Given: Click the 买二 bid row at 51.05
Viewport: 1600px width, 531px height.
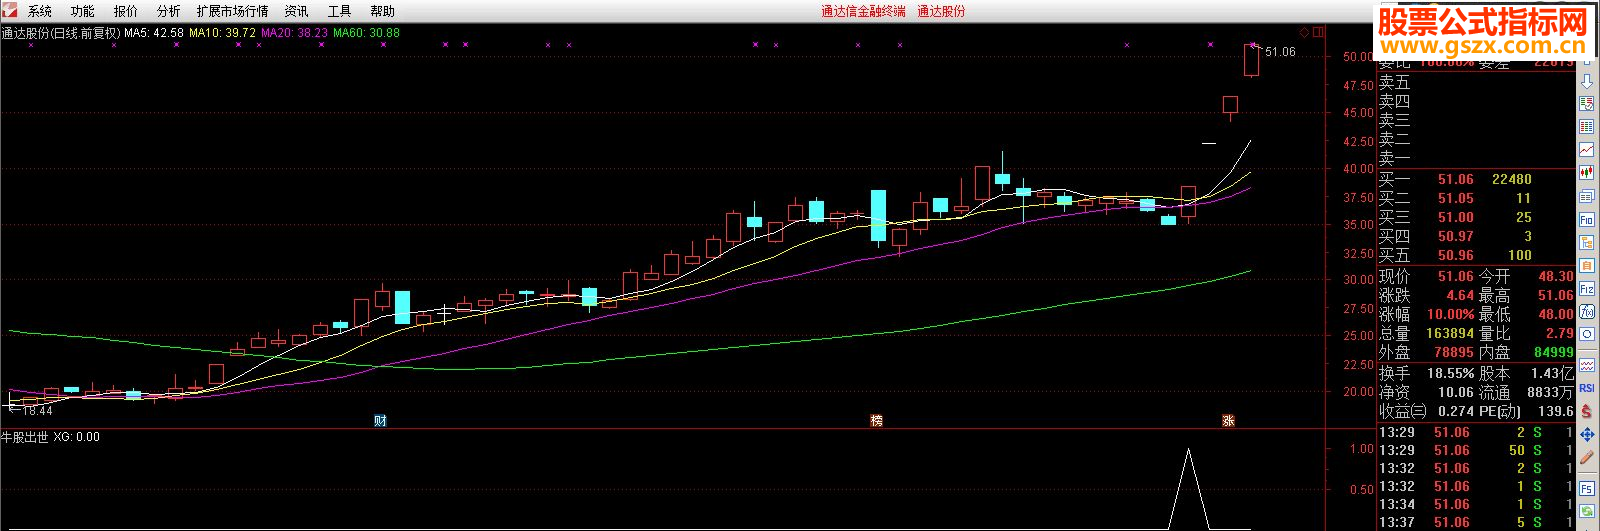Looking at the screenshot, I should pyautogui.click(x=1476, y=198).
